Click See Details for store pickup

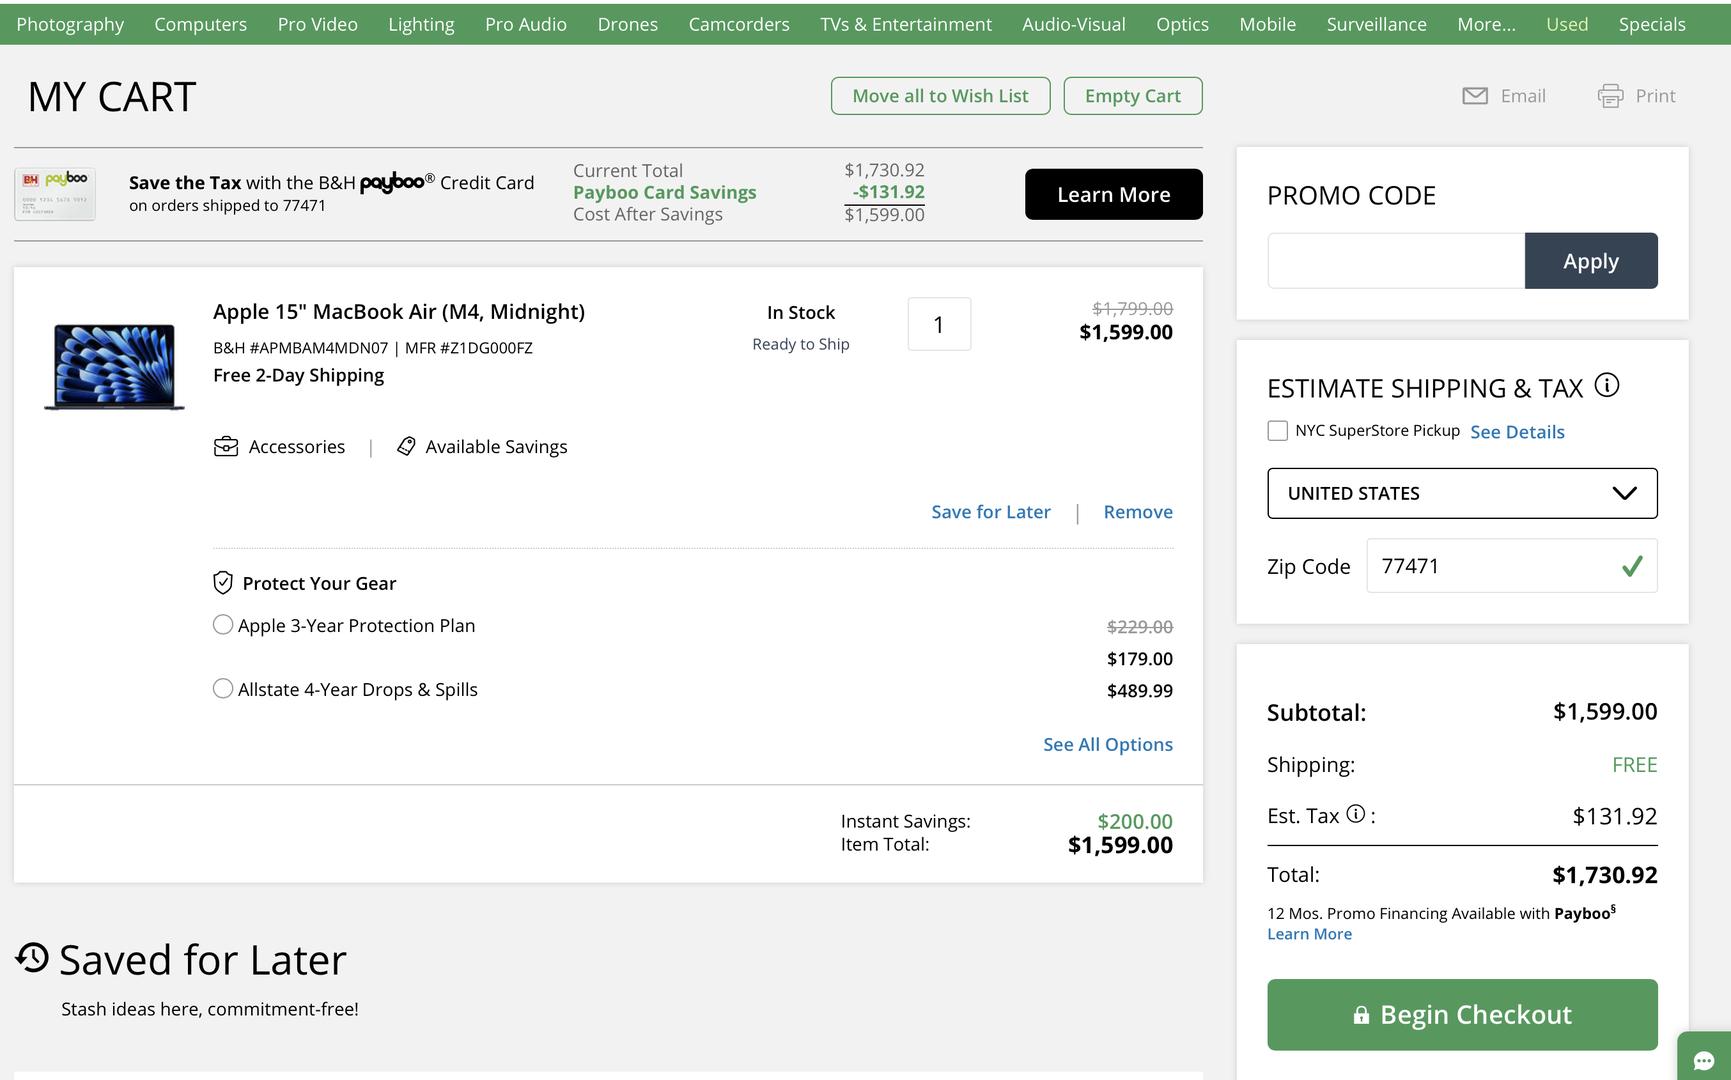1517,432
